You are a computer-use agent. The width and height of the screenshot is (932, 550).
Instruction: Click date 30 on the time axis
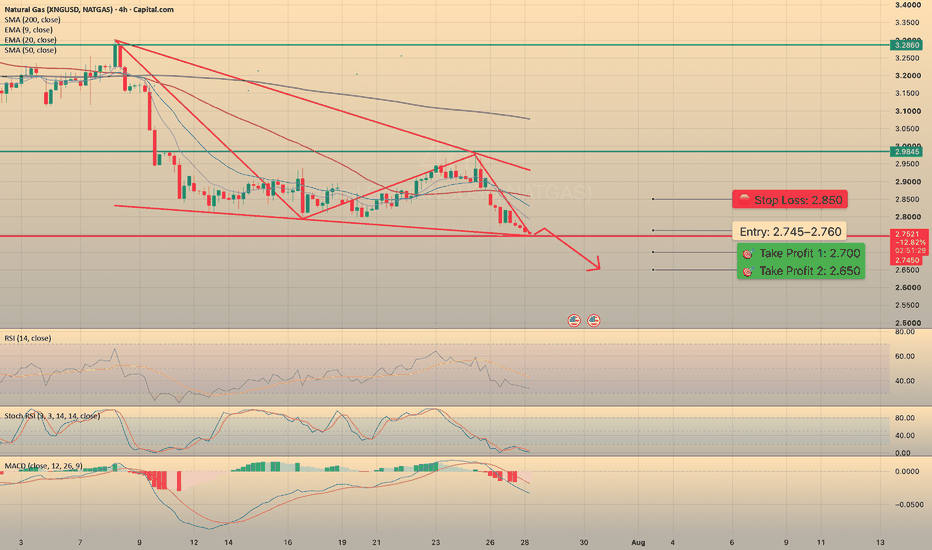coord(584,542)
